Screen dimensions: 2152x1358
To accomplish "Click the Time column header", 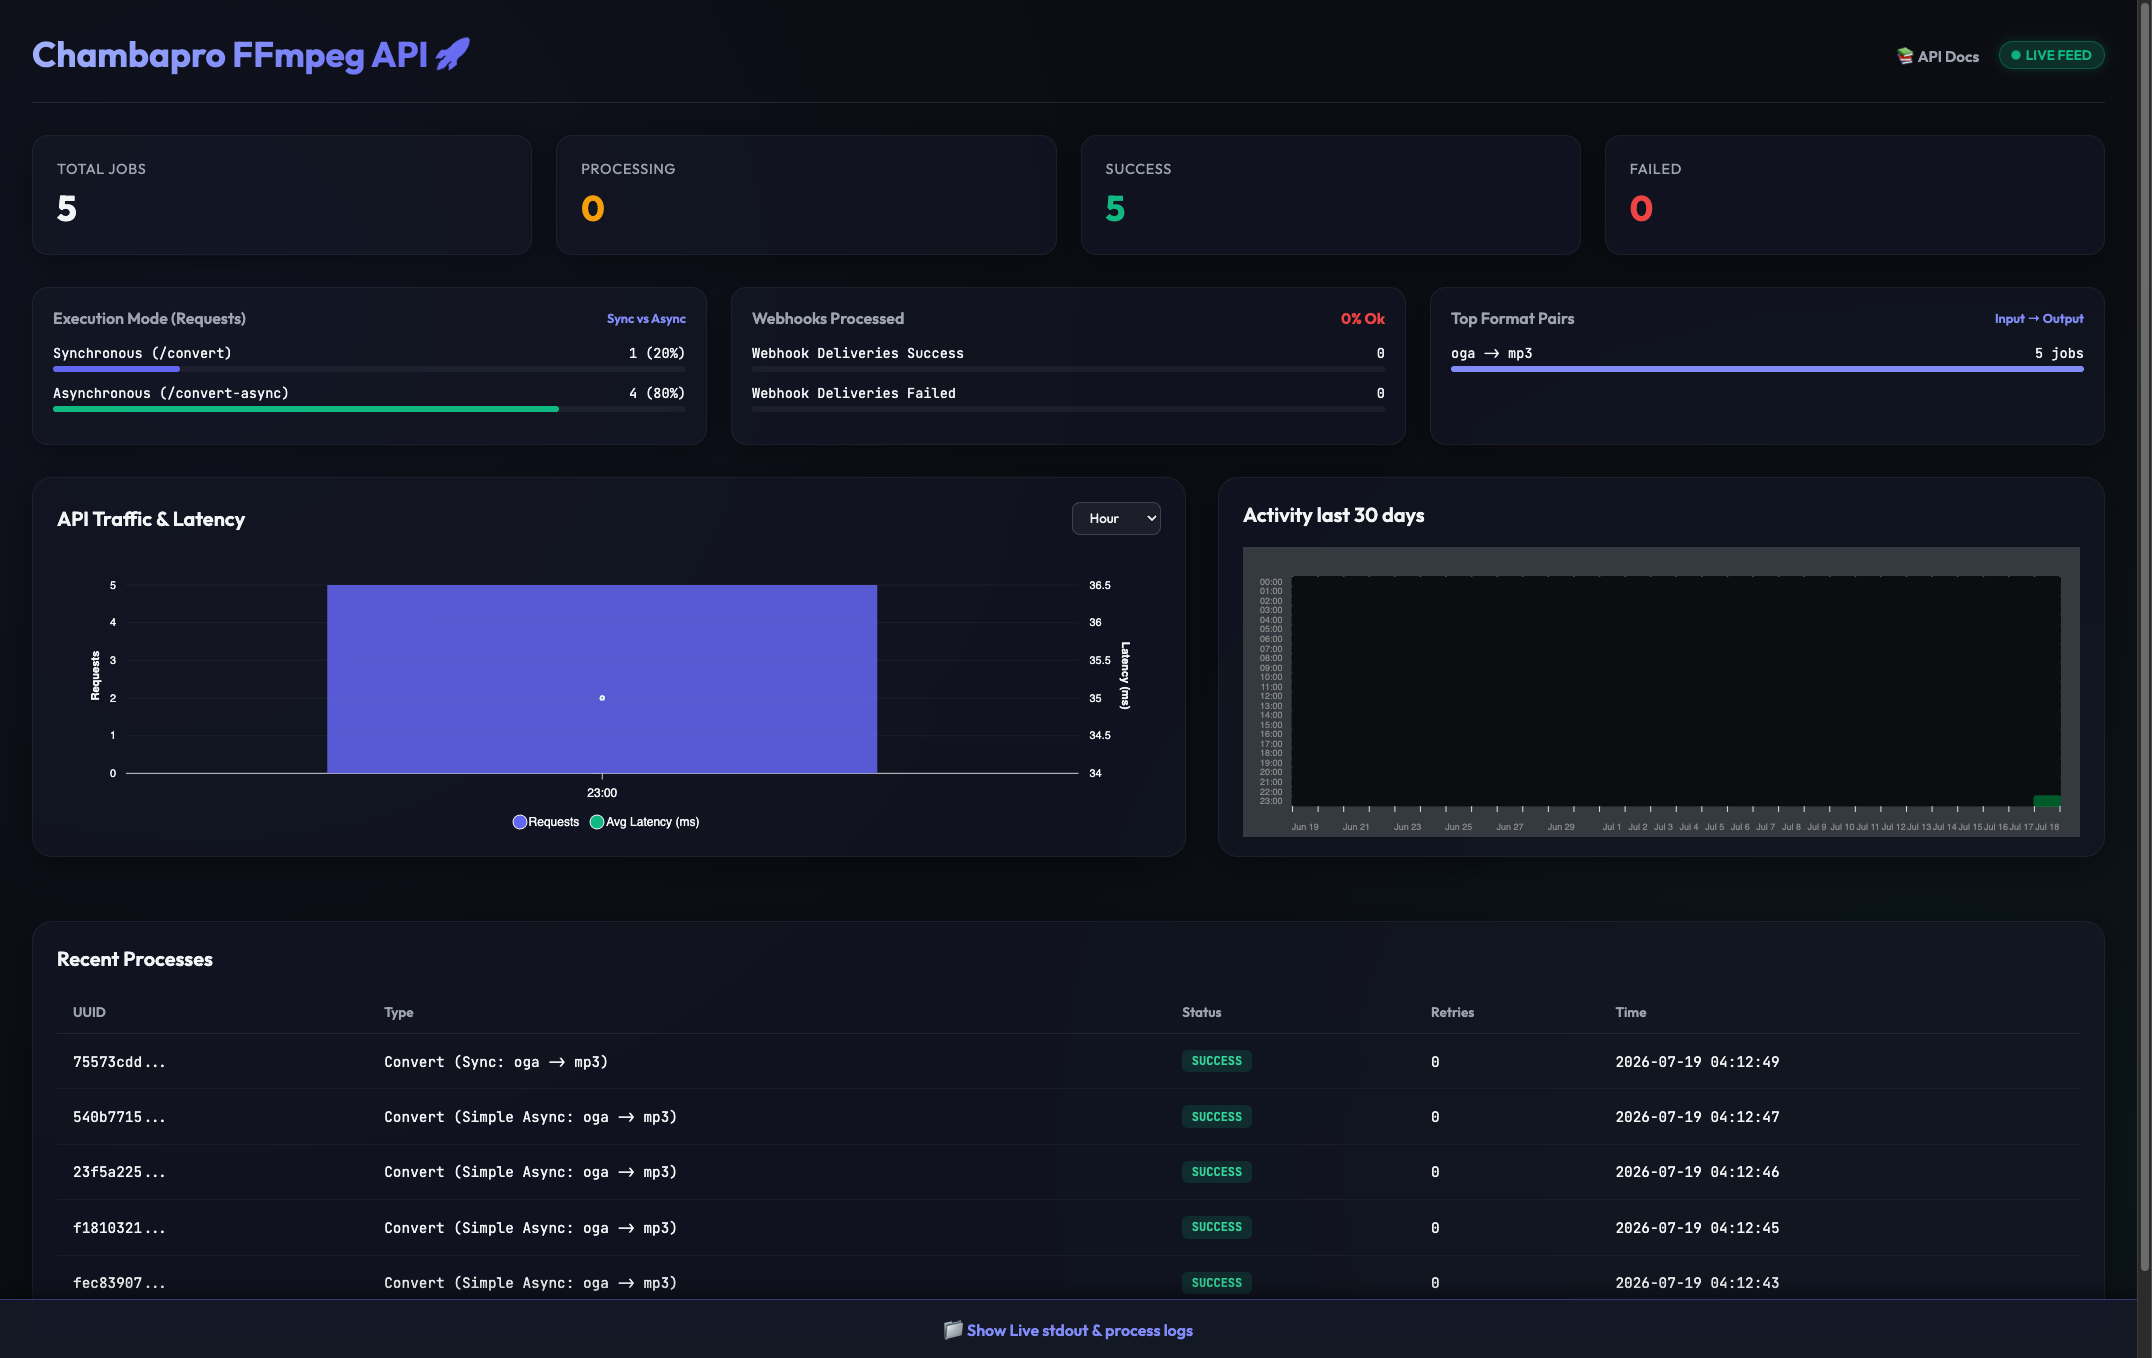I will [1631, 1012].
